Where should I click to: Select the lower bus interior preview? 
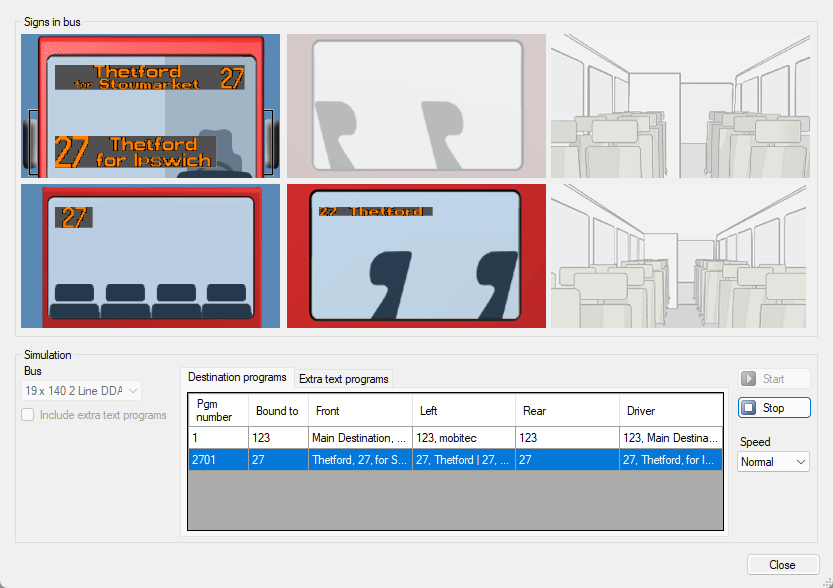click(x=680, y=256)
